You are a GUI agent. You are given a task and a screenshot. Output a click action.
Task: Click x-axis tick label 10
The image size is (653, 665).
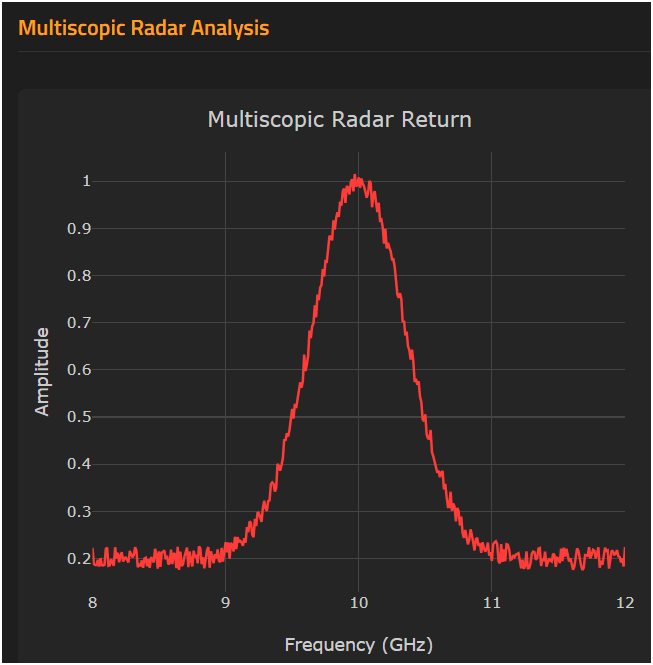(x=358, y=602)
